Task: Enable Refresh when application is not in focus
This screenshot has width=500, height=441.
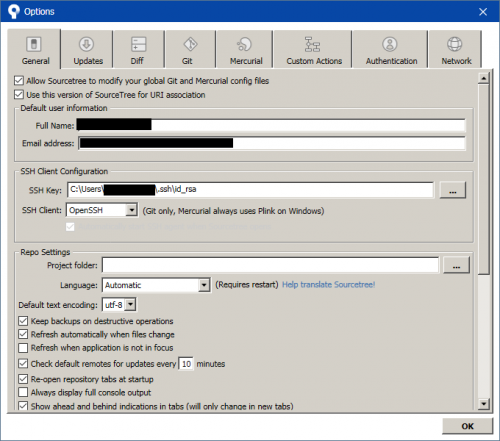Action: (x=23, y=348)
